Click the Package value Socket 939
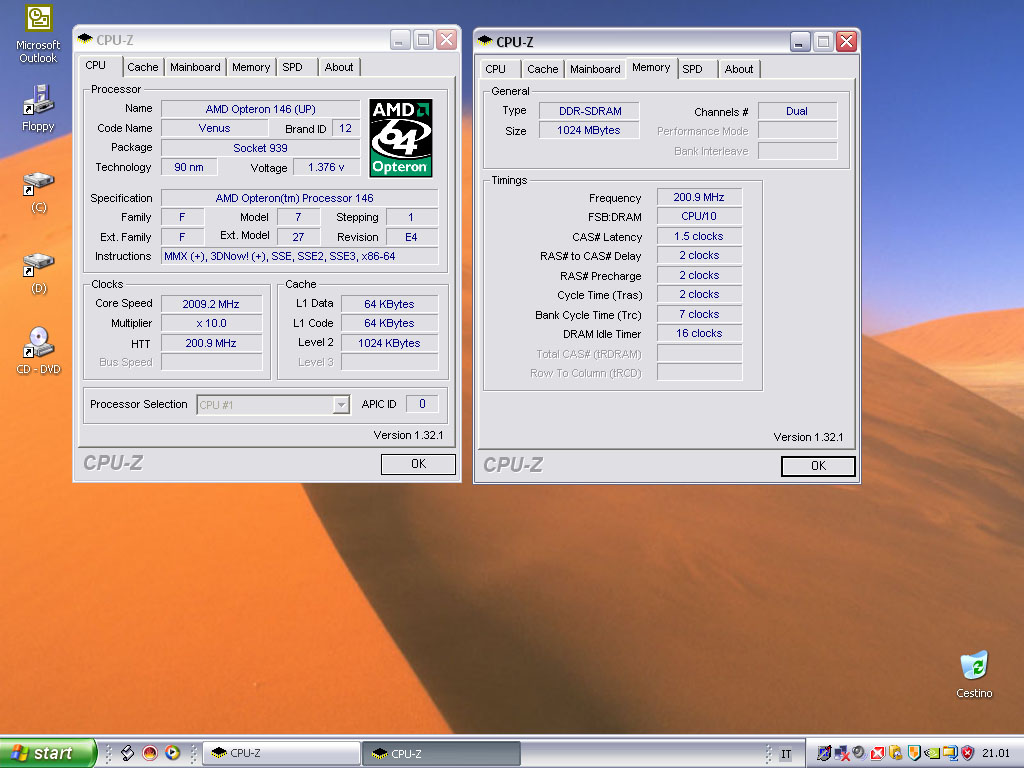Screen dimensions: 1024x768 tap(261, 148)
